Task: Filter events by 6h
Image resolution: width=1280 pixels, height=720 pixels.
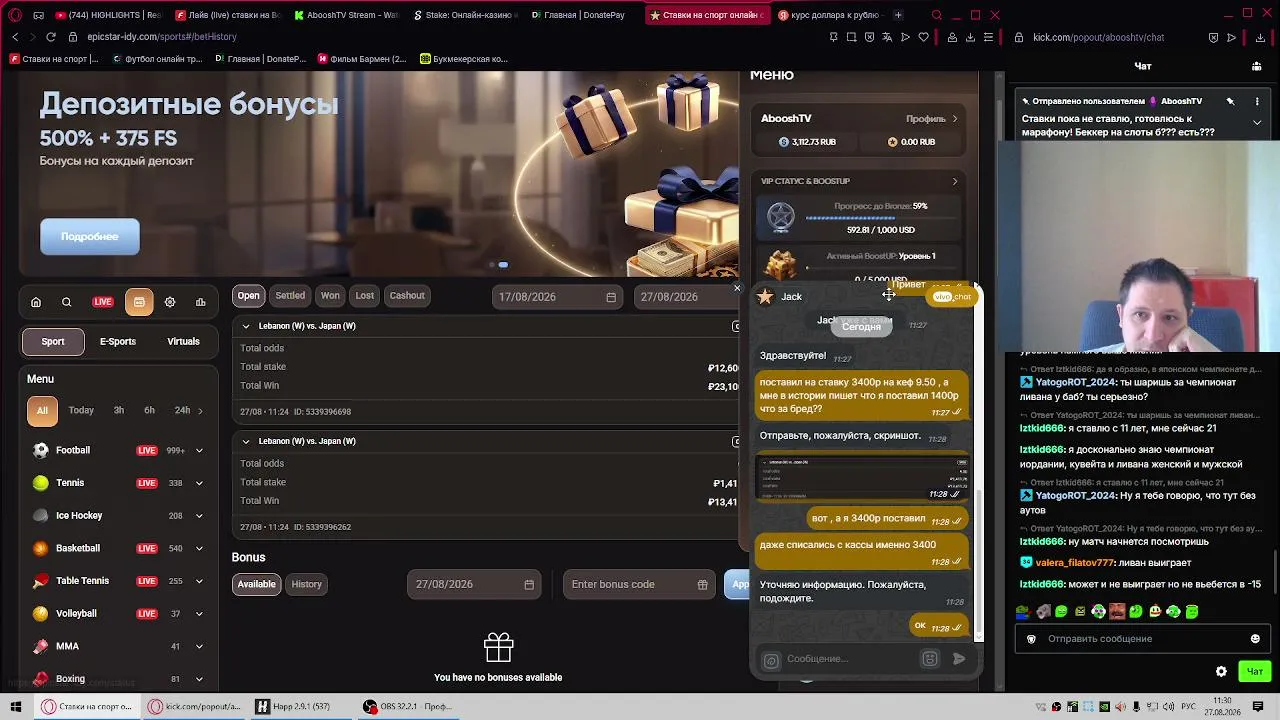Action: pyautogui.click(x=149, y=410)
